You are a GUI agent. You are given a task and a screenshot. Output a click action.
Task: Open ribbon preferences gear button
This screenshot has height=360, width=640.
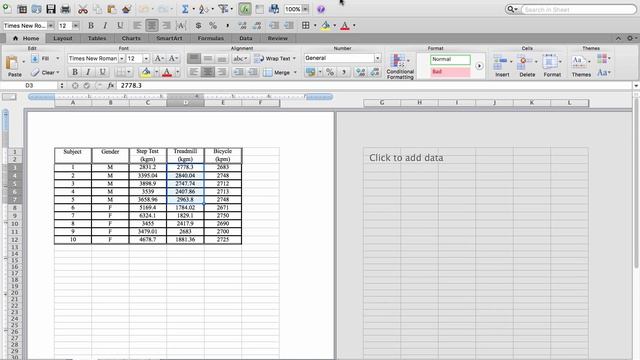tap(630, 38)
